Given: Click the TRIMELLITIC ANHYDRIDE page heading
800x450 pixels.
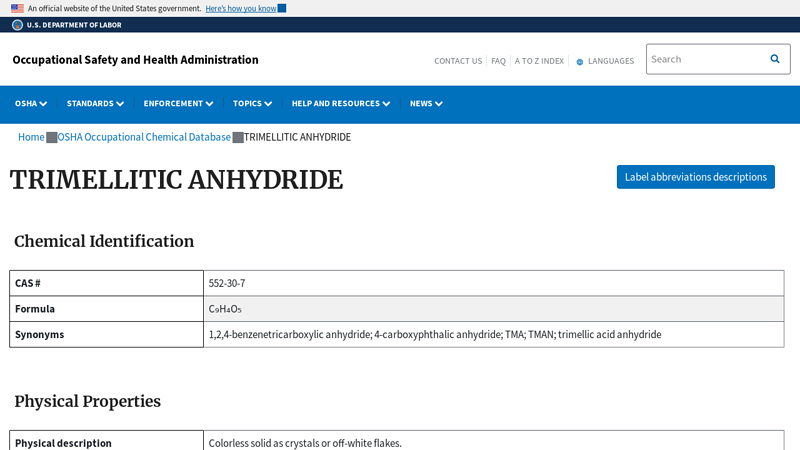Looking at the screenshot, I should coord(177,180).
